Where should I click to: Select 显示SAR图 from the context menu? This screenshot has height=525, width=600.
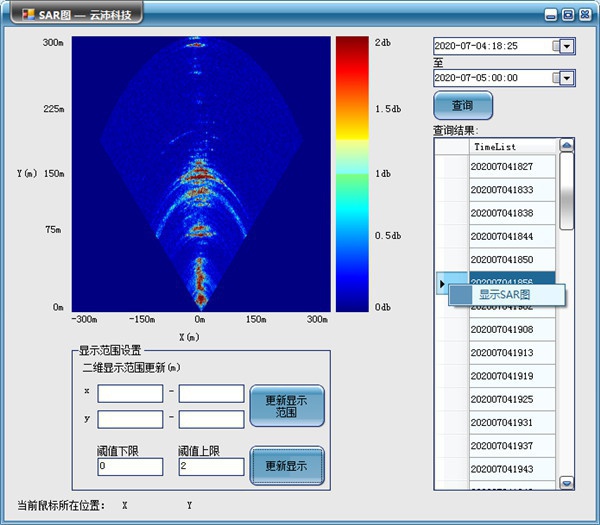[x=505, y=295]
